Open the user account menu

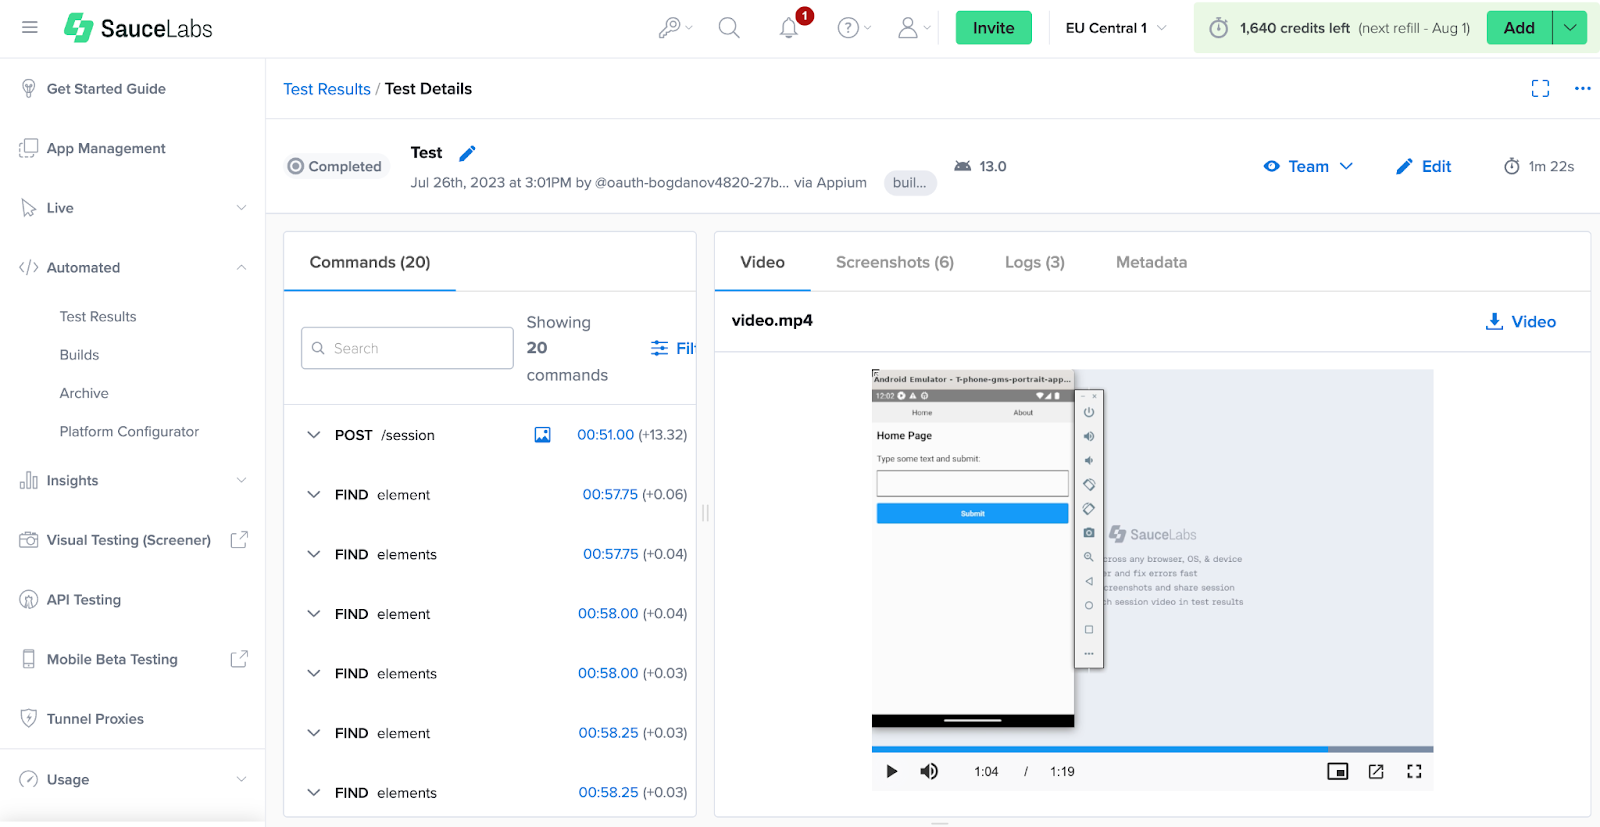pyautogui.click(x=914, y=28)
